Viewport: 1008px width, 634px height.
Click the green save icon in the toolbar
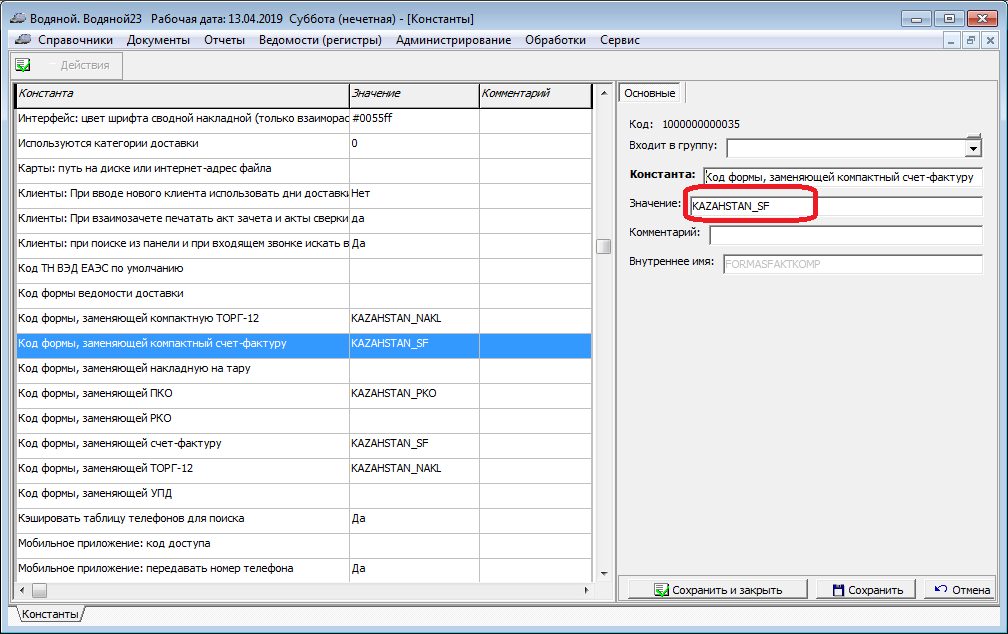pyautogui.click(x=23, y=65)
